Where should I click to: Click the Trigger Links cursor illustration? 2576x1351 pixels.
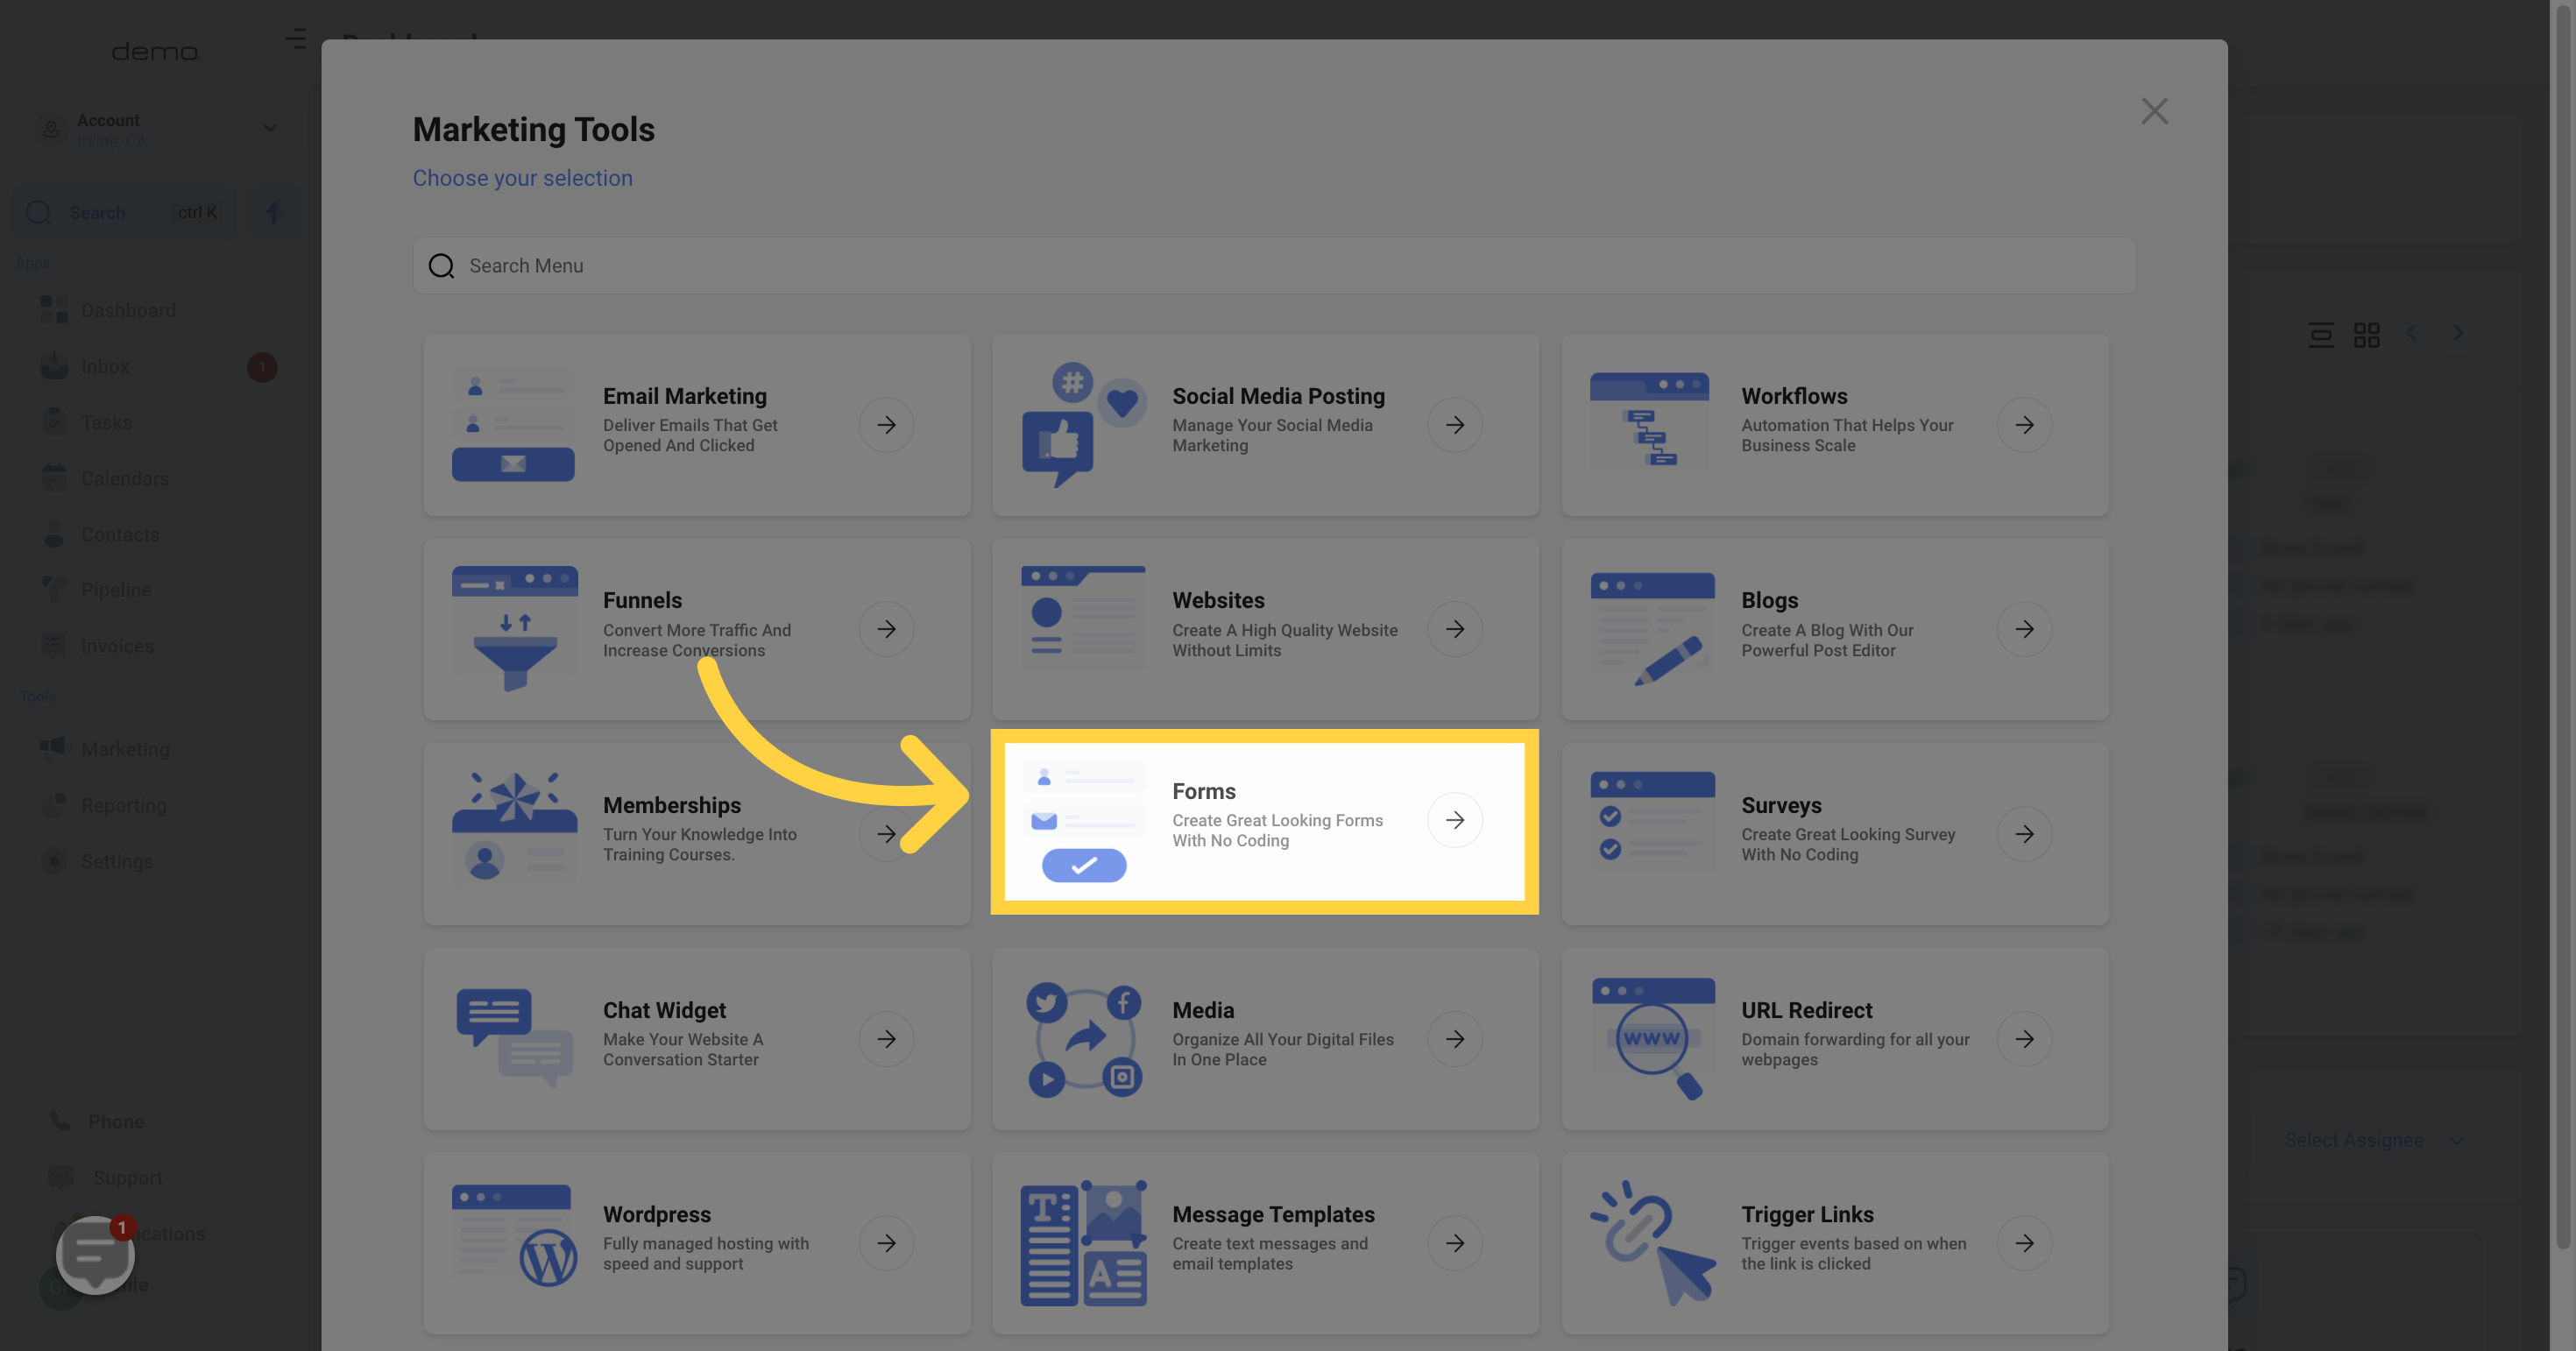pyautogui.click(x=1652, y=1243)
